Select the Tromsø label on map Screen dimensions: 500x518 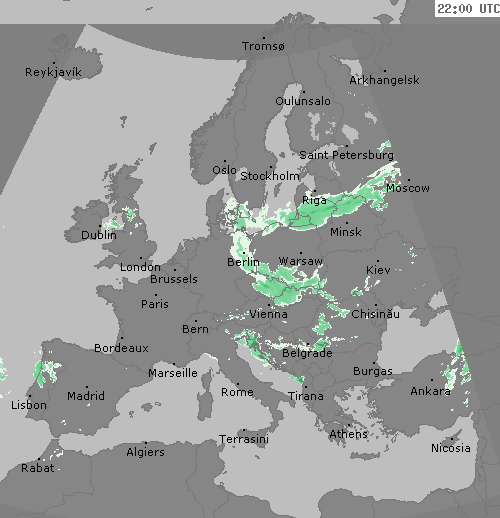263,46
